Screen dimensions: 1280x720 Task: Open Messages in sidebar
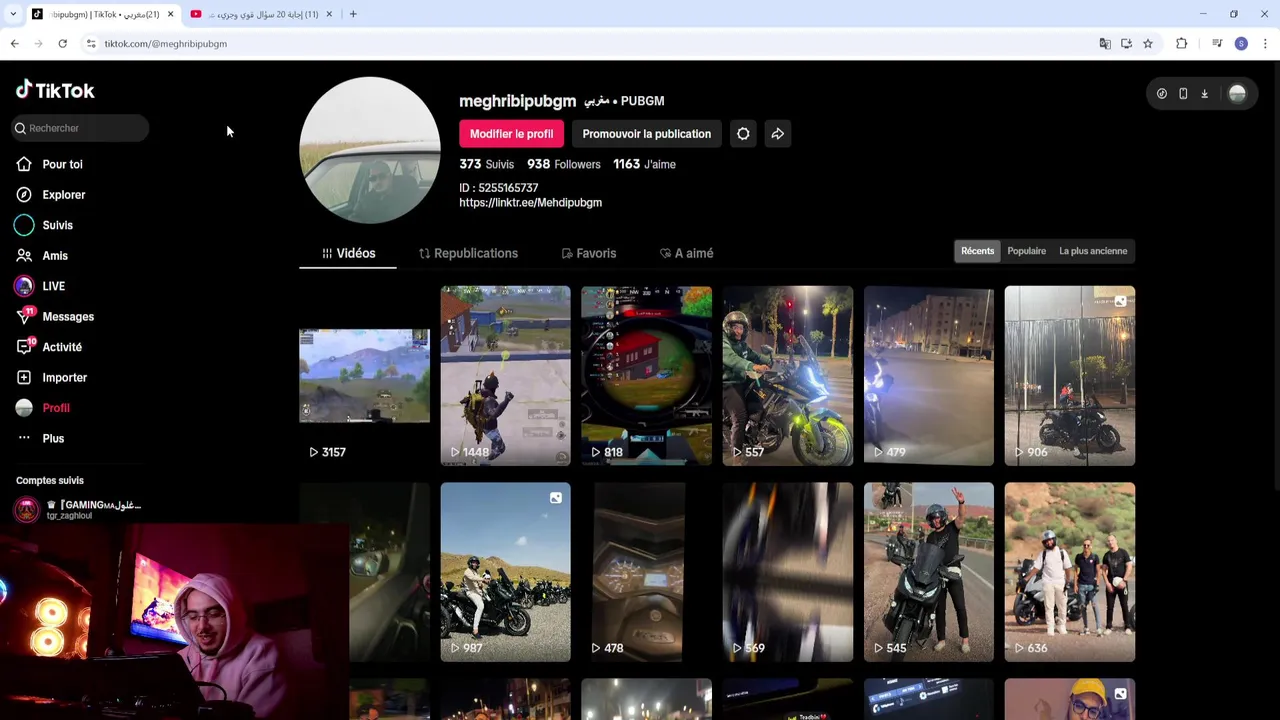pos(68,317)
